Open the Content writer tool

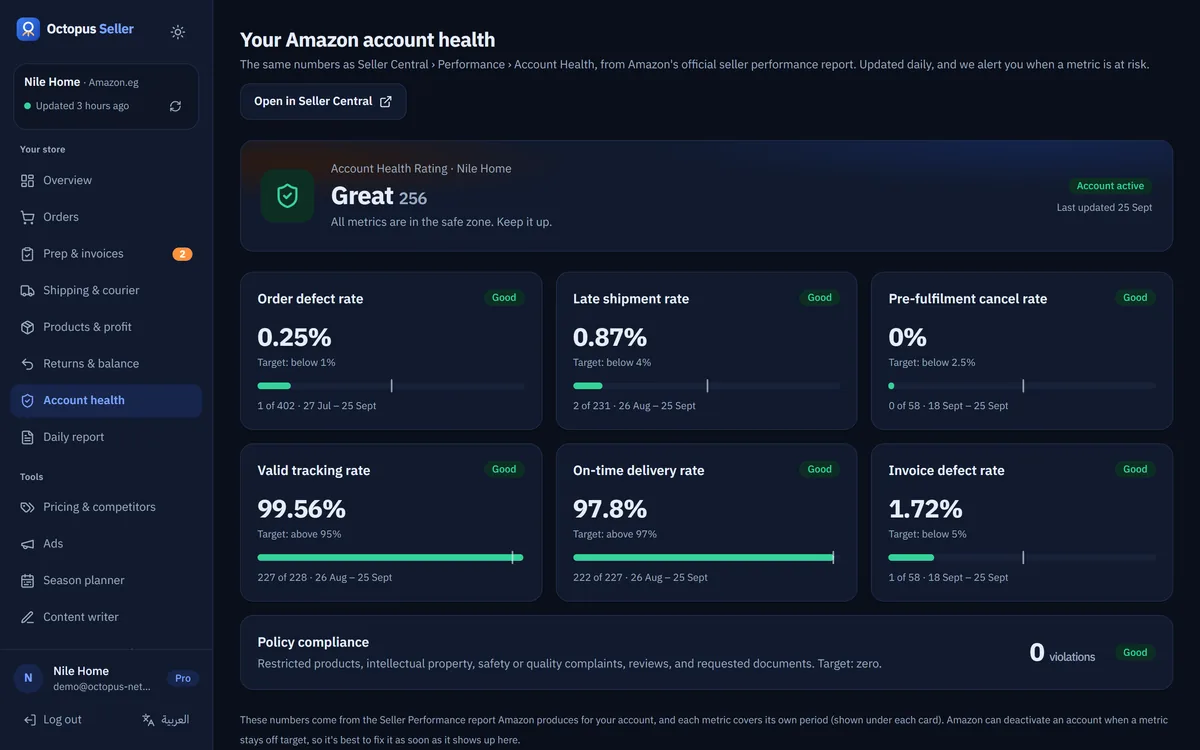coord(106,617)
